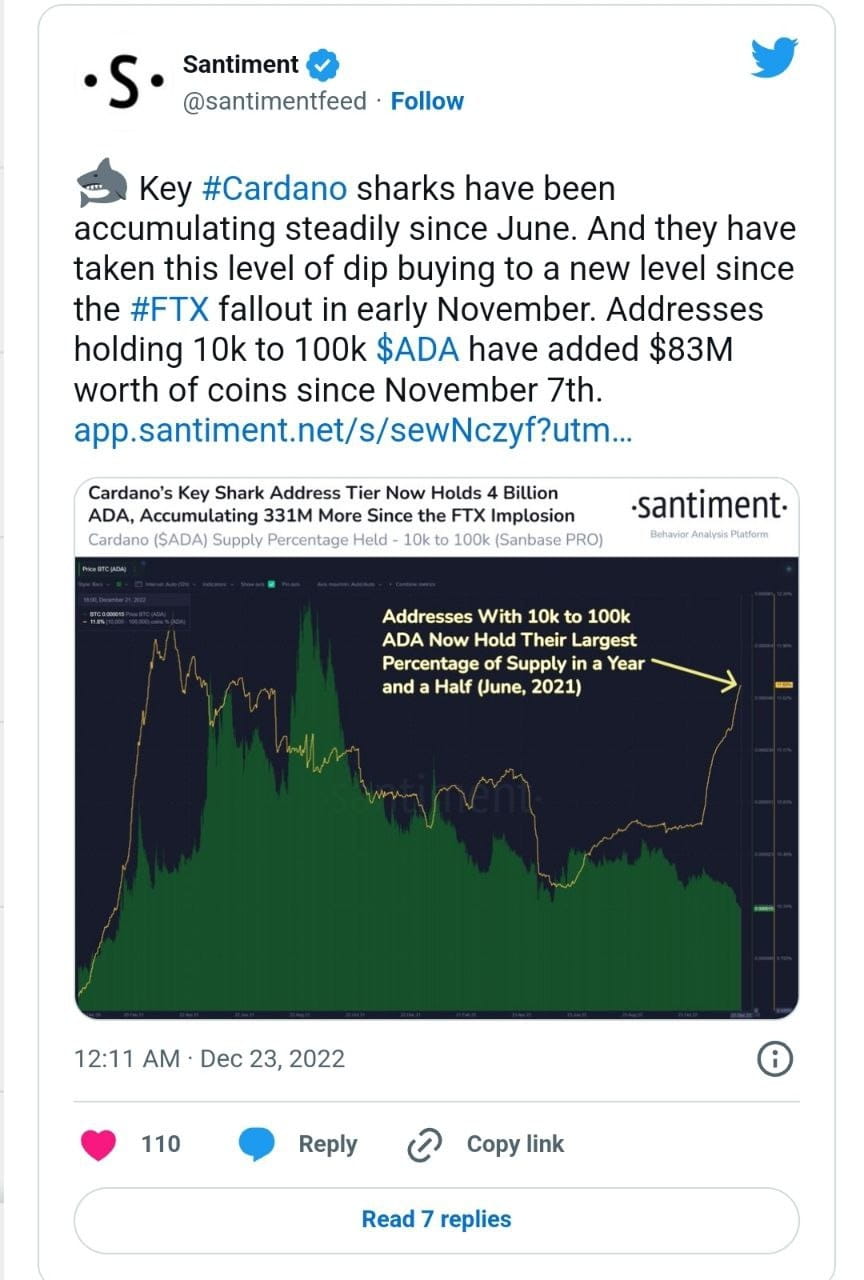Open the tweet info circle icon
This screenshot has height=1280, width=864.
[x=775, y=1059]
